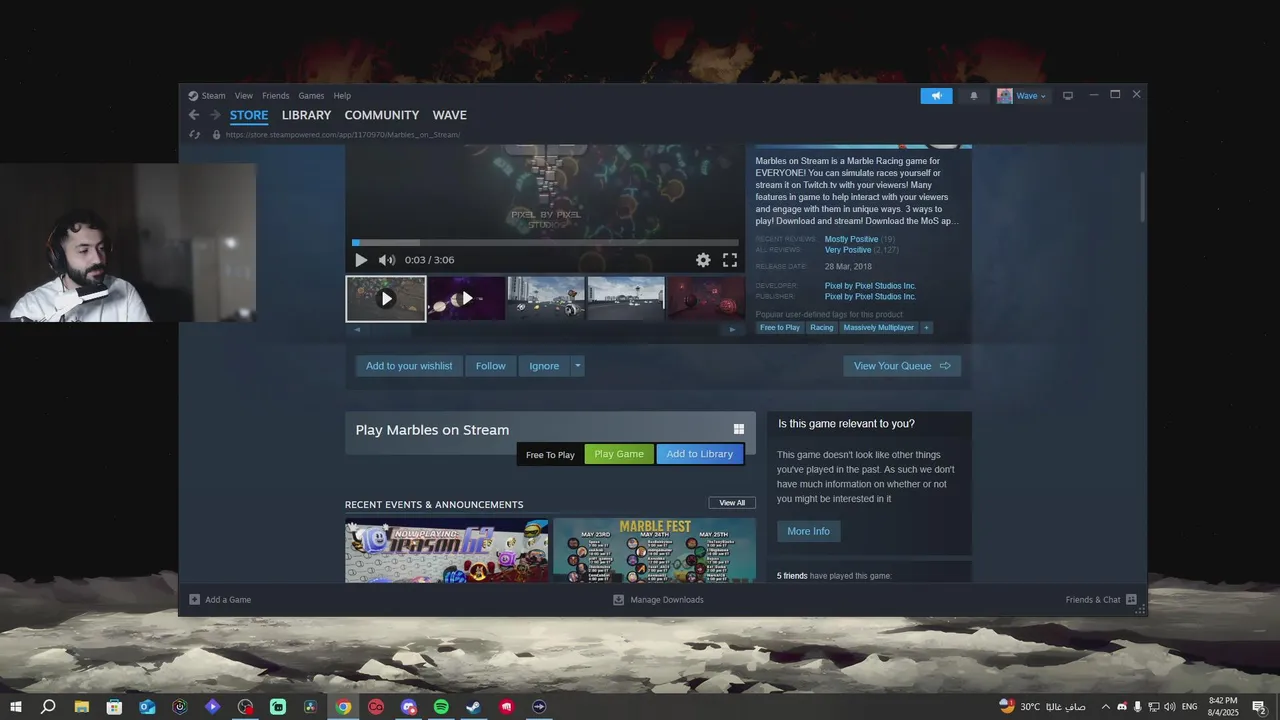Click Add to Library button

click(x=700, y=454)
